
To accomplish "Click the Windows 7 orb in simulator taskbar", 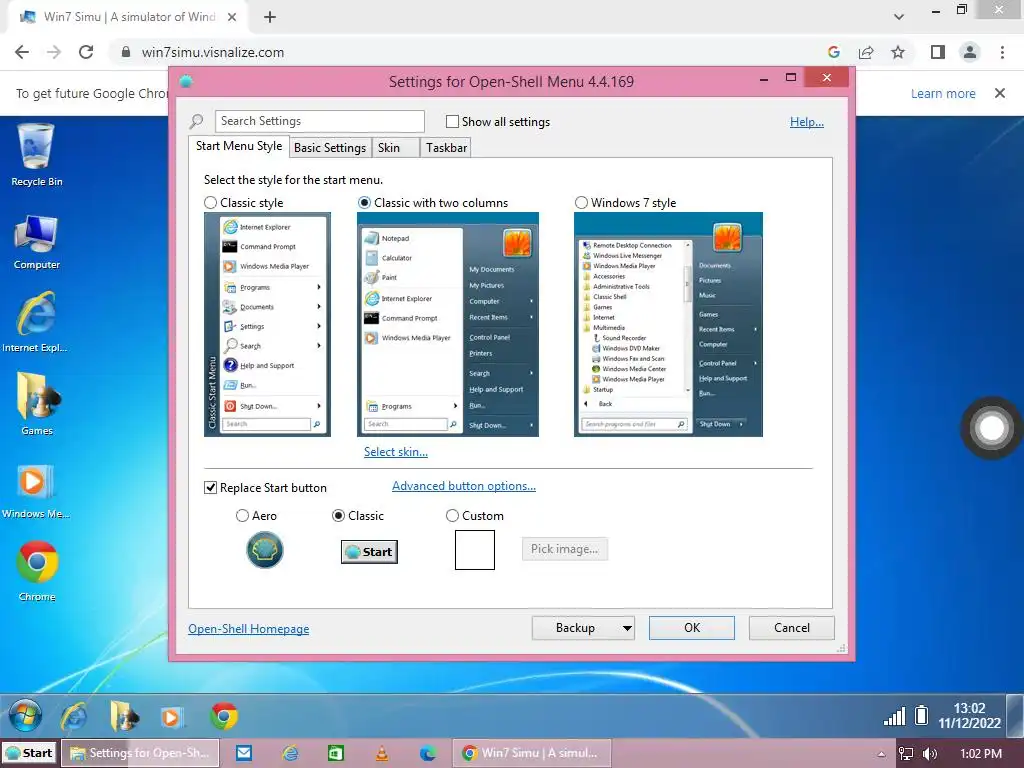I will point(25,715).
